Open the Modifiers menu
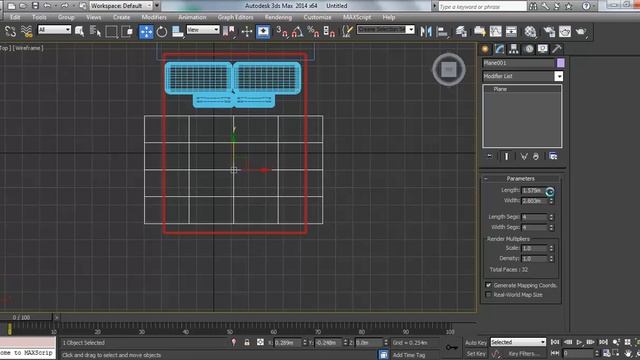Viewport: 640px width, 360px height. coord(154,17)
